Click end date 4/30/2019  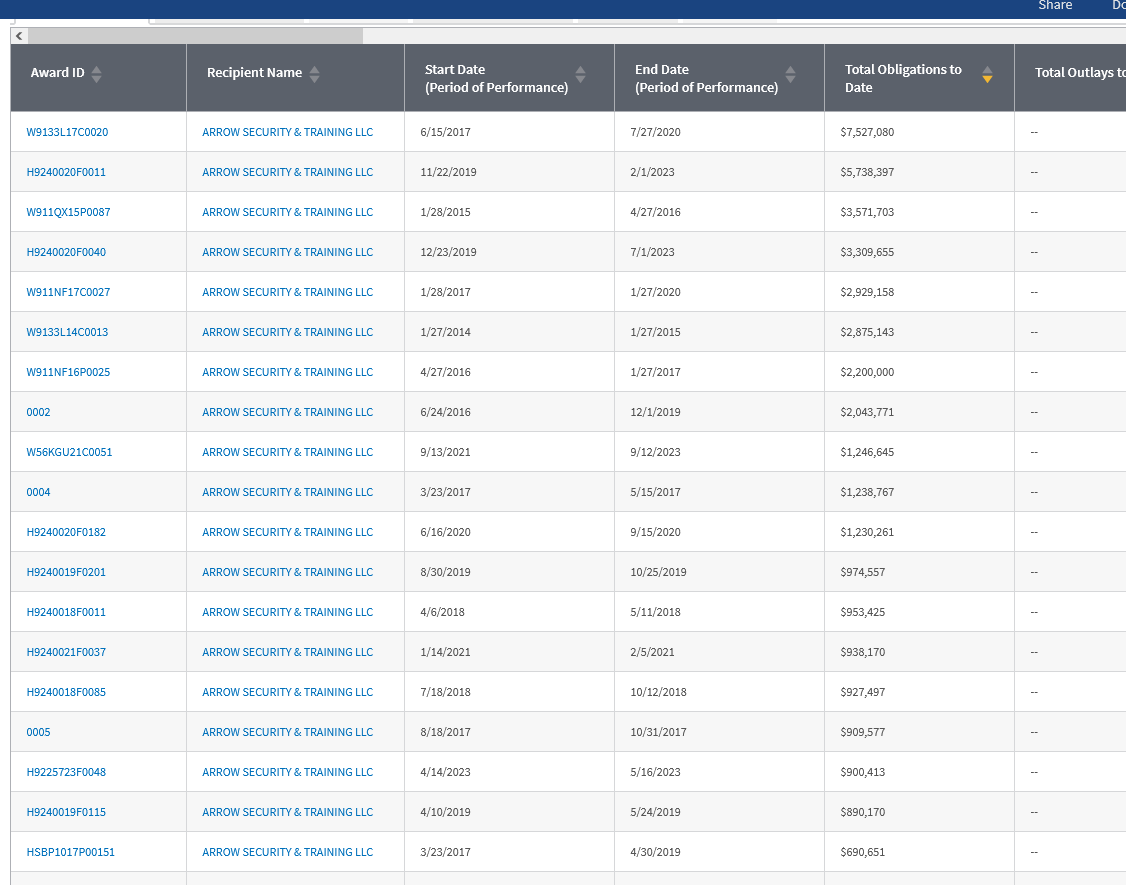[x=655, y=852]
